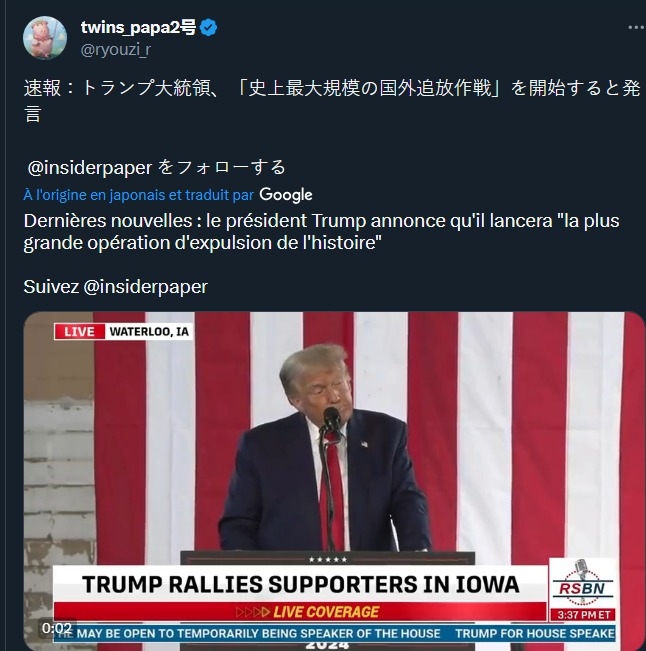Click the 0:02 video time indicator
This screenshot has width=646, height=651.
click(57, 627)
